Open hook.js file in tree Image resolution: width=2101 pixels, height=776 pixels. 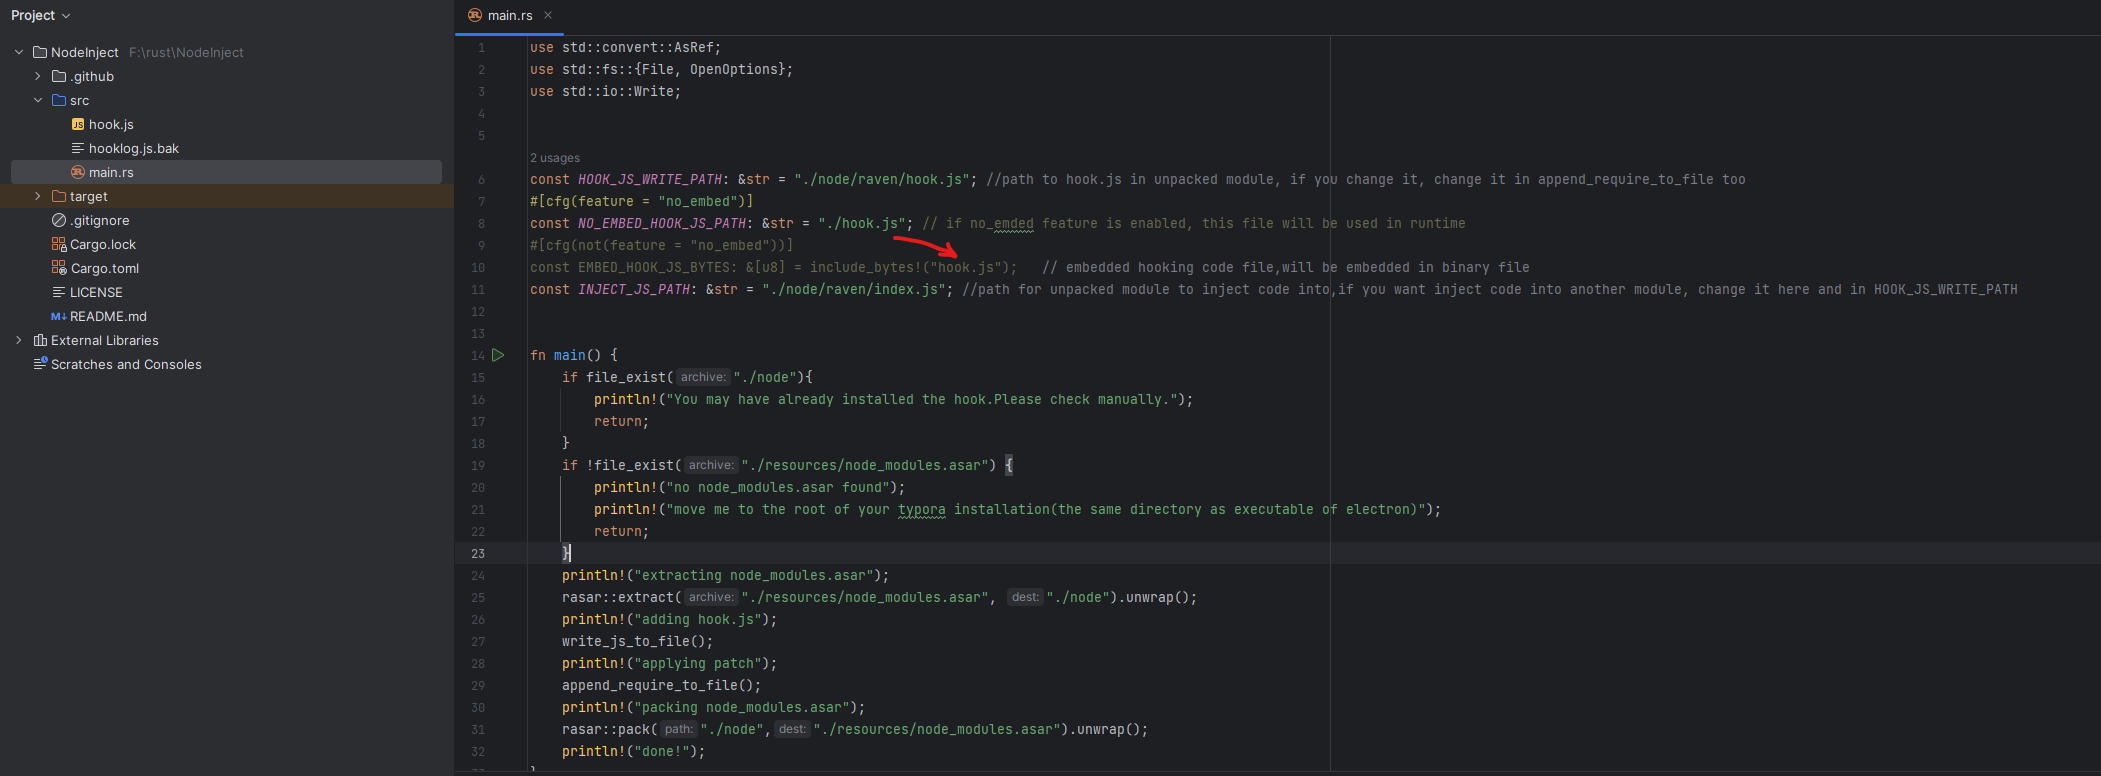pyautogui.click(x=111, y=124)
